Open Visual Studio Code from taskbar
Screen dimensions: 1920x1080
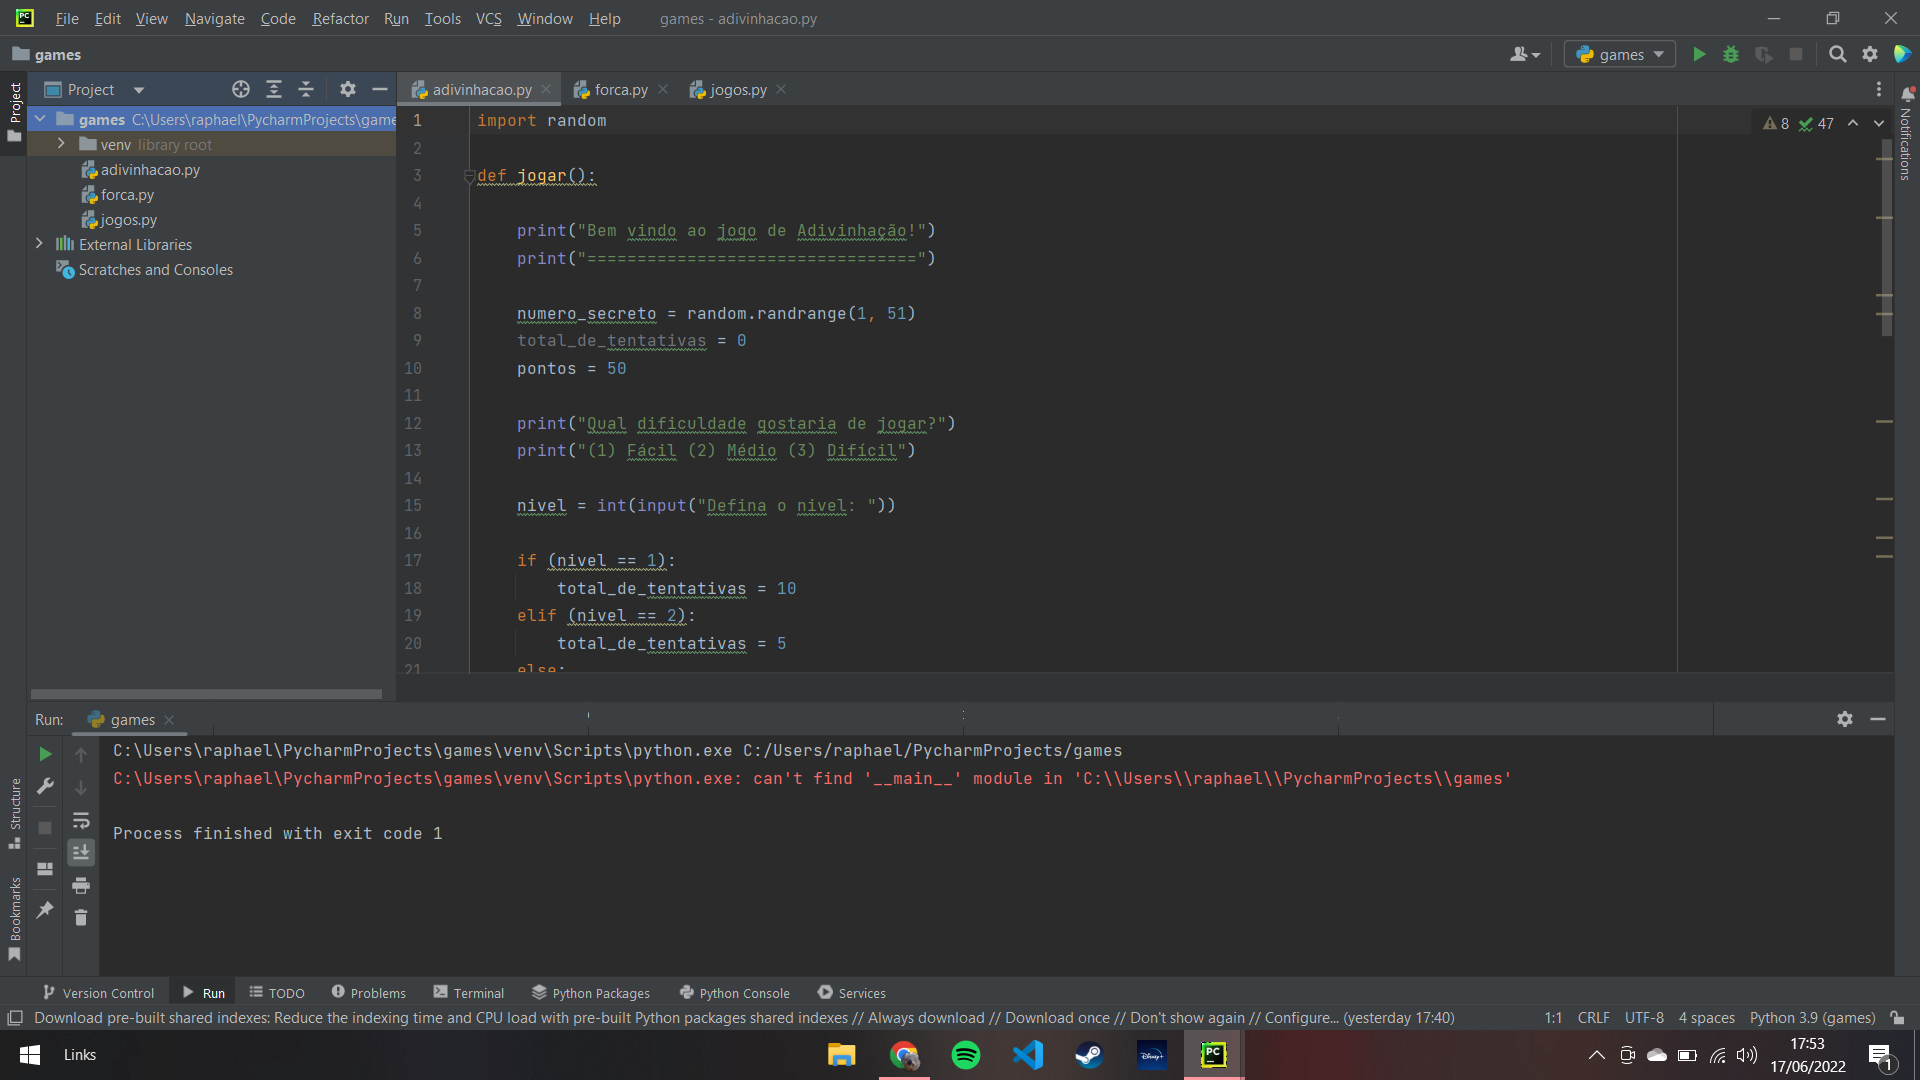(1028, 1055)
